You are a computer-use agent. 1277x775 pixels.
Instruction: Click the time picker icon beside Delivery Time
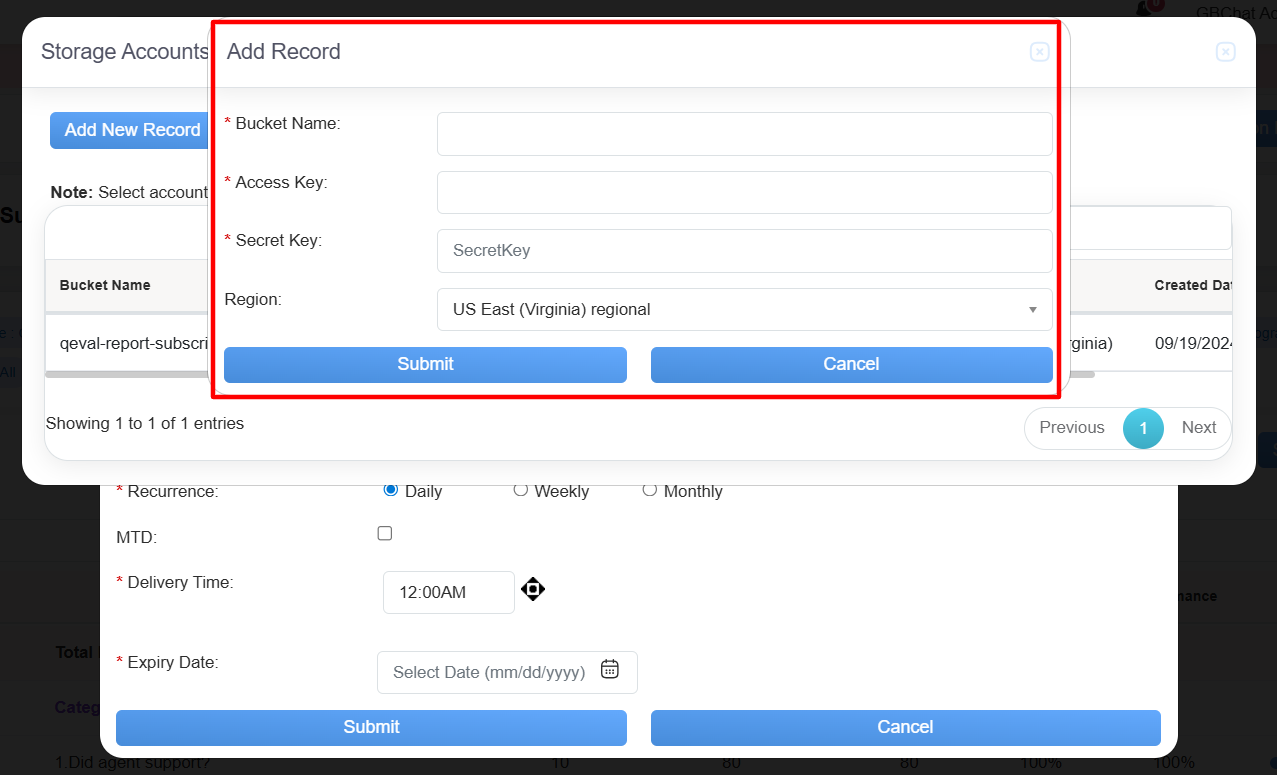[533, 589]
